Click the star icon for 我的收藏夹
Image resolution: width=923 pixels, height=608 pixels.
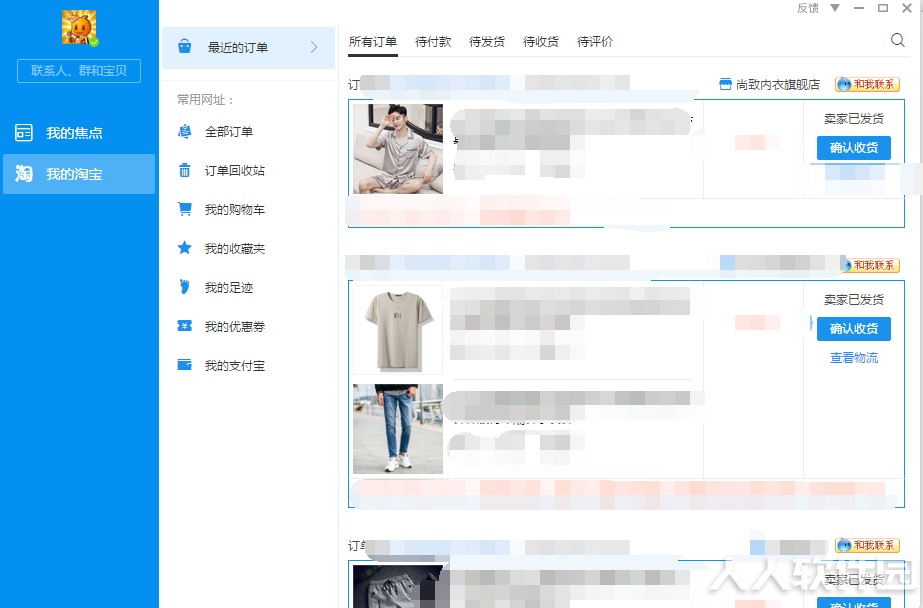184,248
